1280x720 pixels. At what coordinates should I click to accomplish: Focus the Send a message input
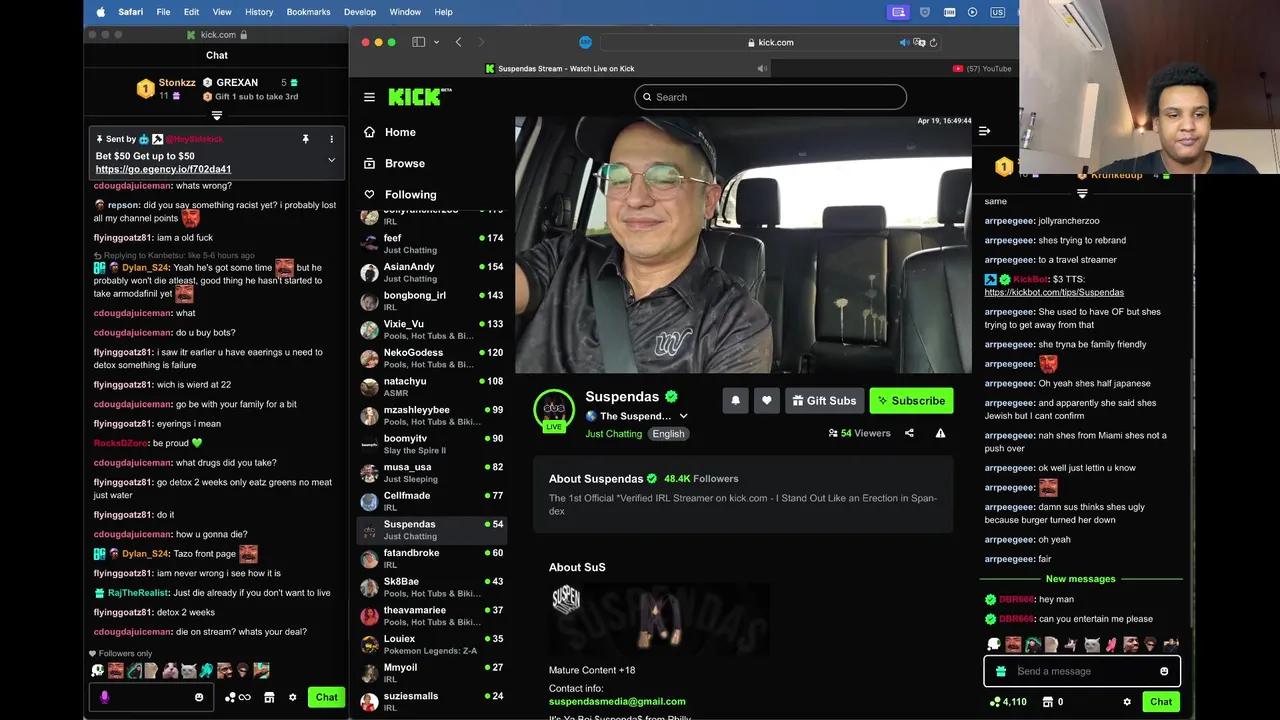(x=1082, y=671)
